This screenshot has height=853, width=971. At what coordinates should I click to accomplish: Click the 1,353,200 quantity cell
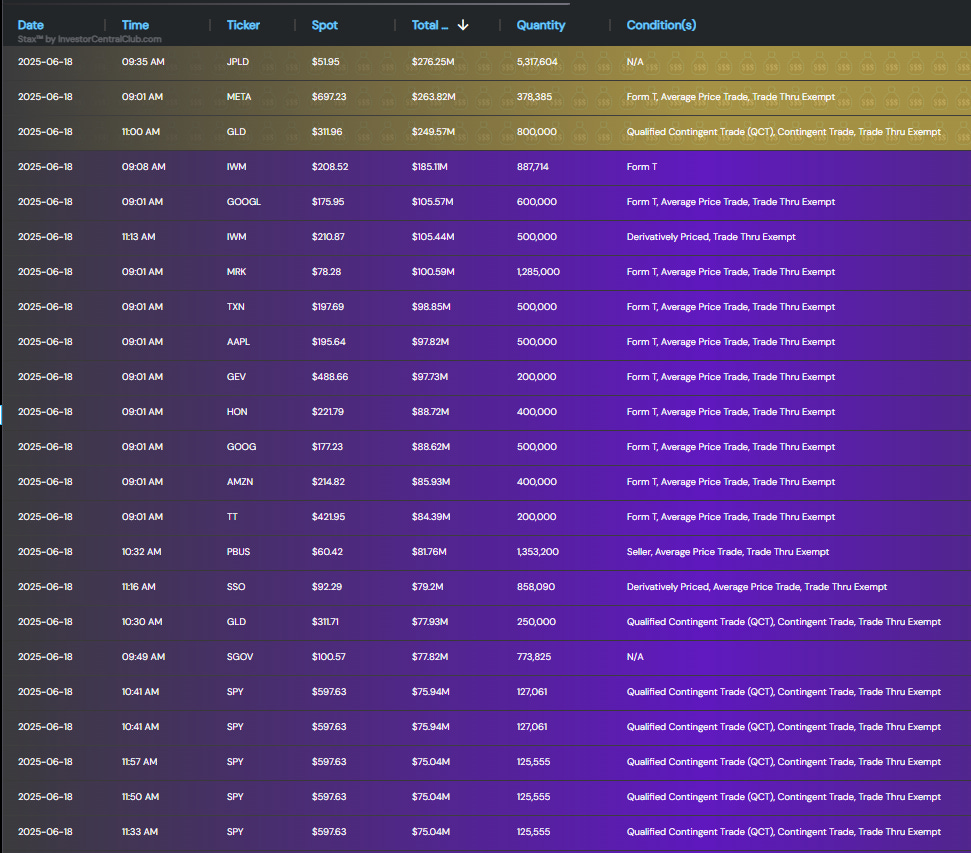[538, 552]
